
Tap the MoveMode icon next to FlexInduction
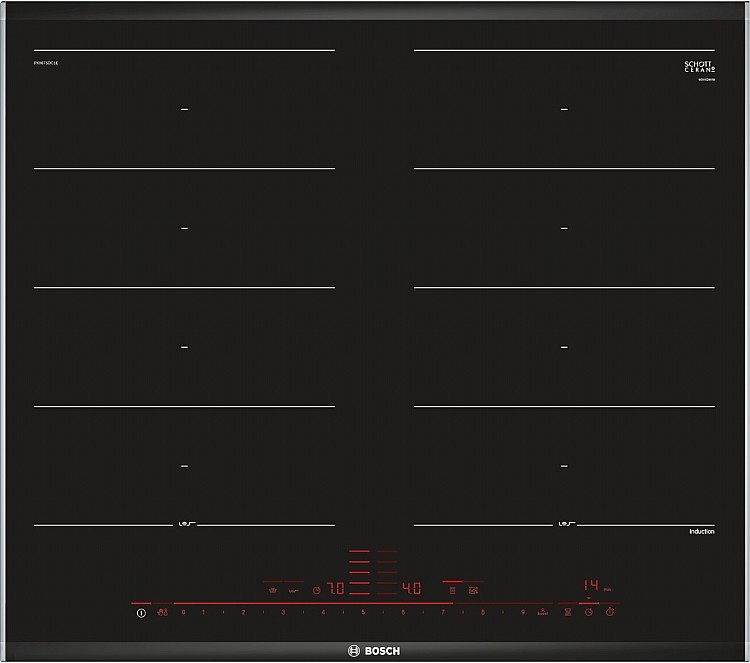pos(474,591)
